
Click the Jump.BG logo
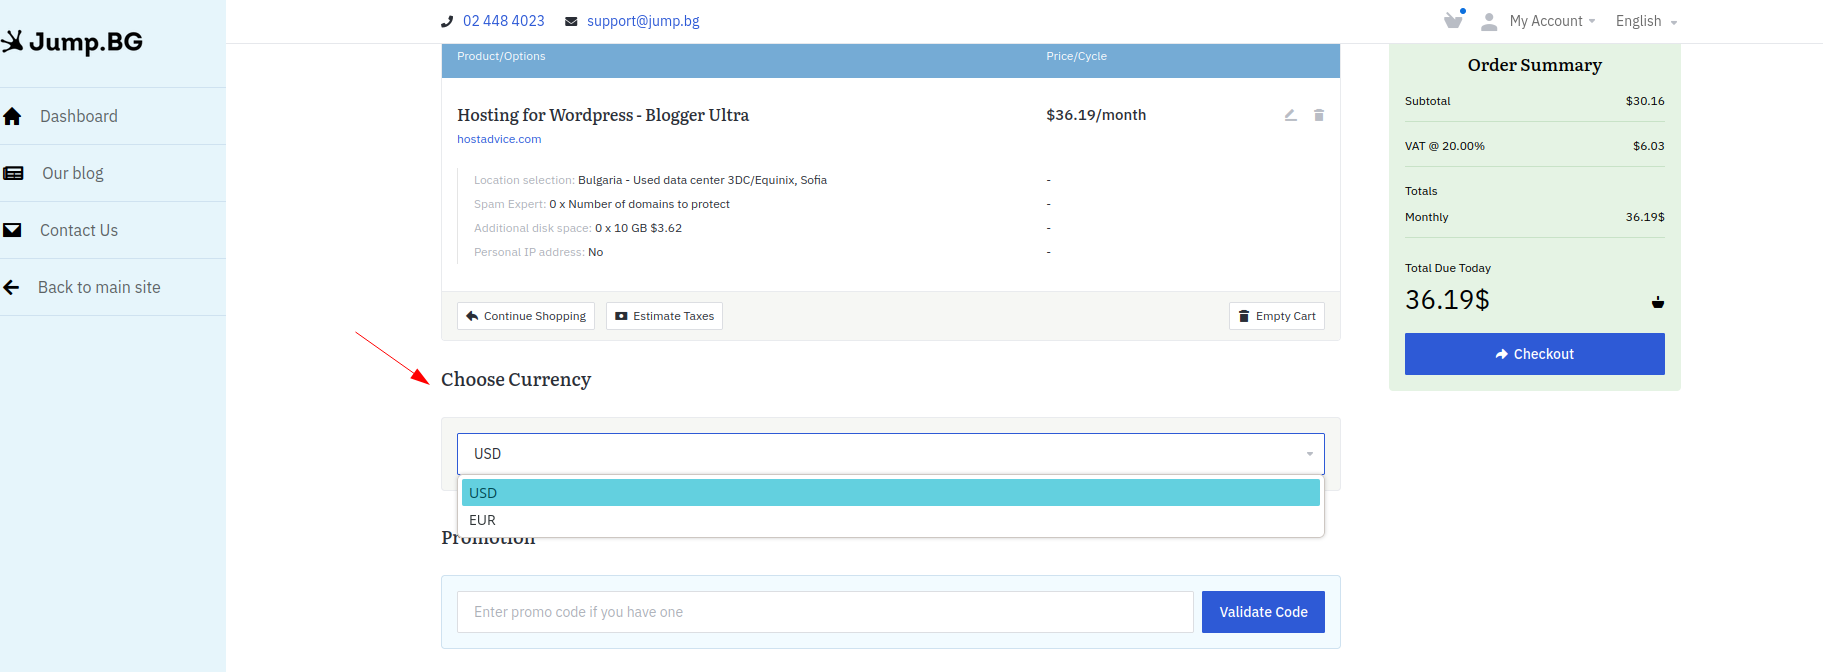(72, 42)
